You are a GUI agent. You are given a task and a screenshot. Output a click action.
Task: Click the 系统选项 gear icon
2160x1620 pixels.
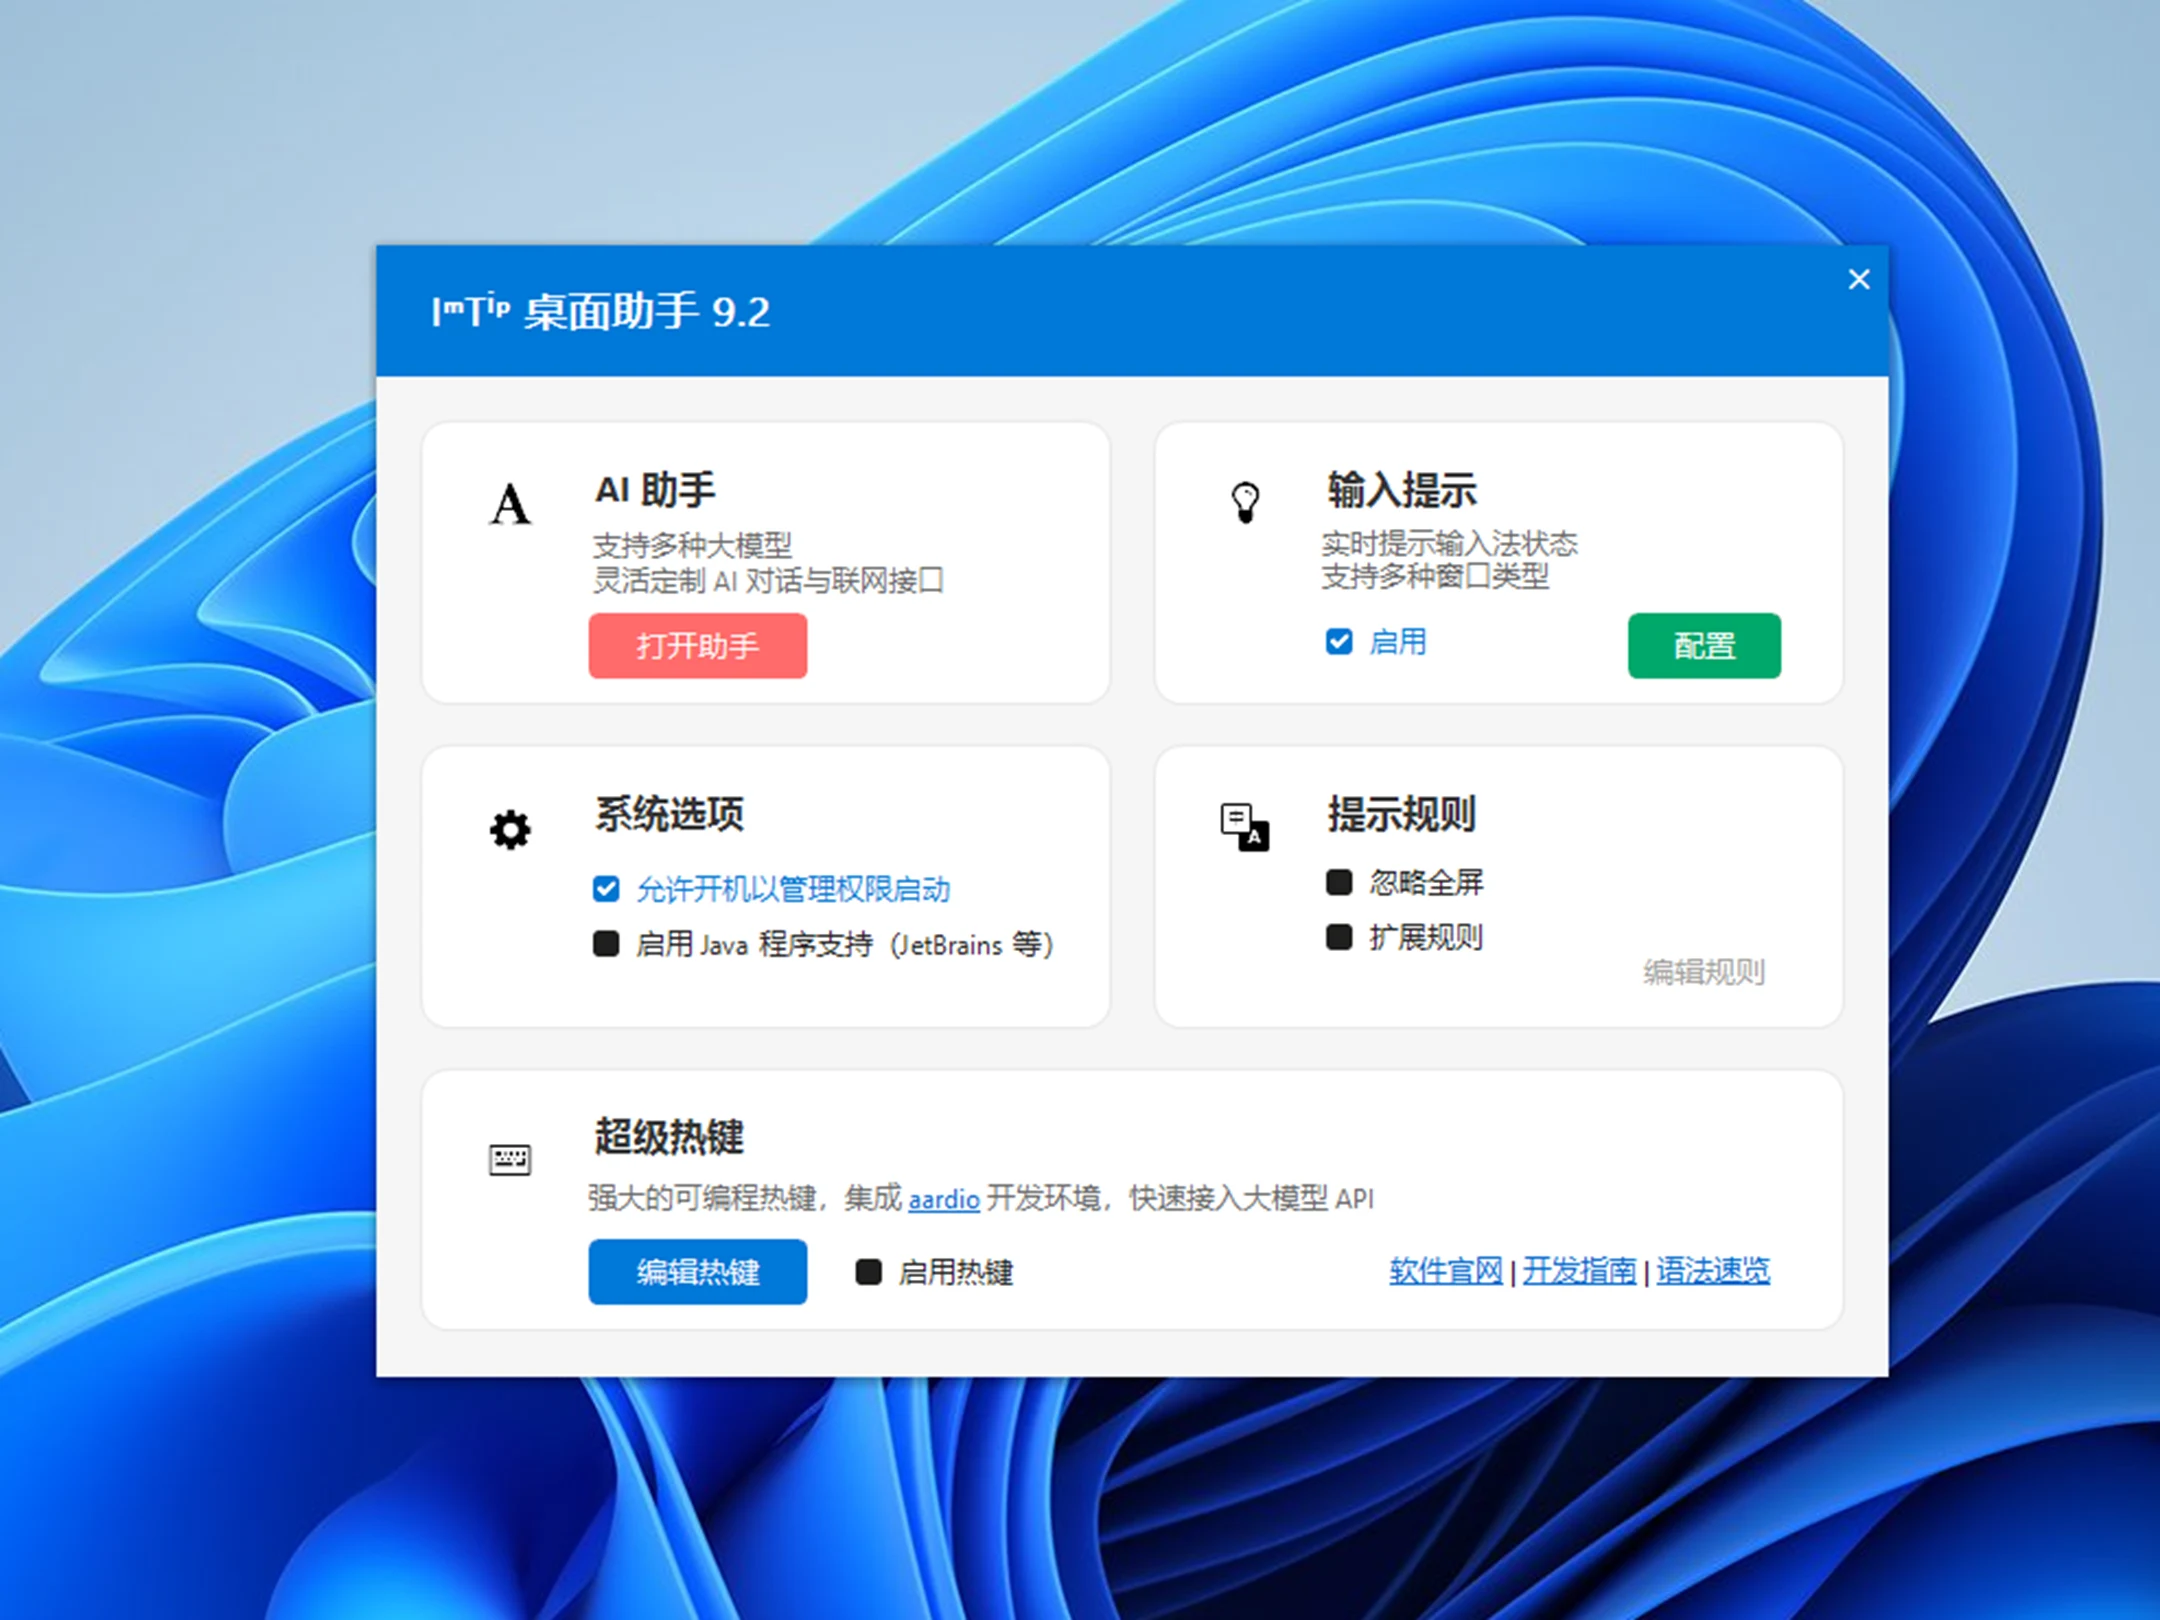pyautogui.click(x=510, y=830)
